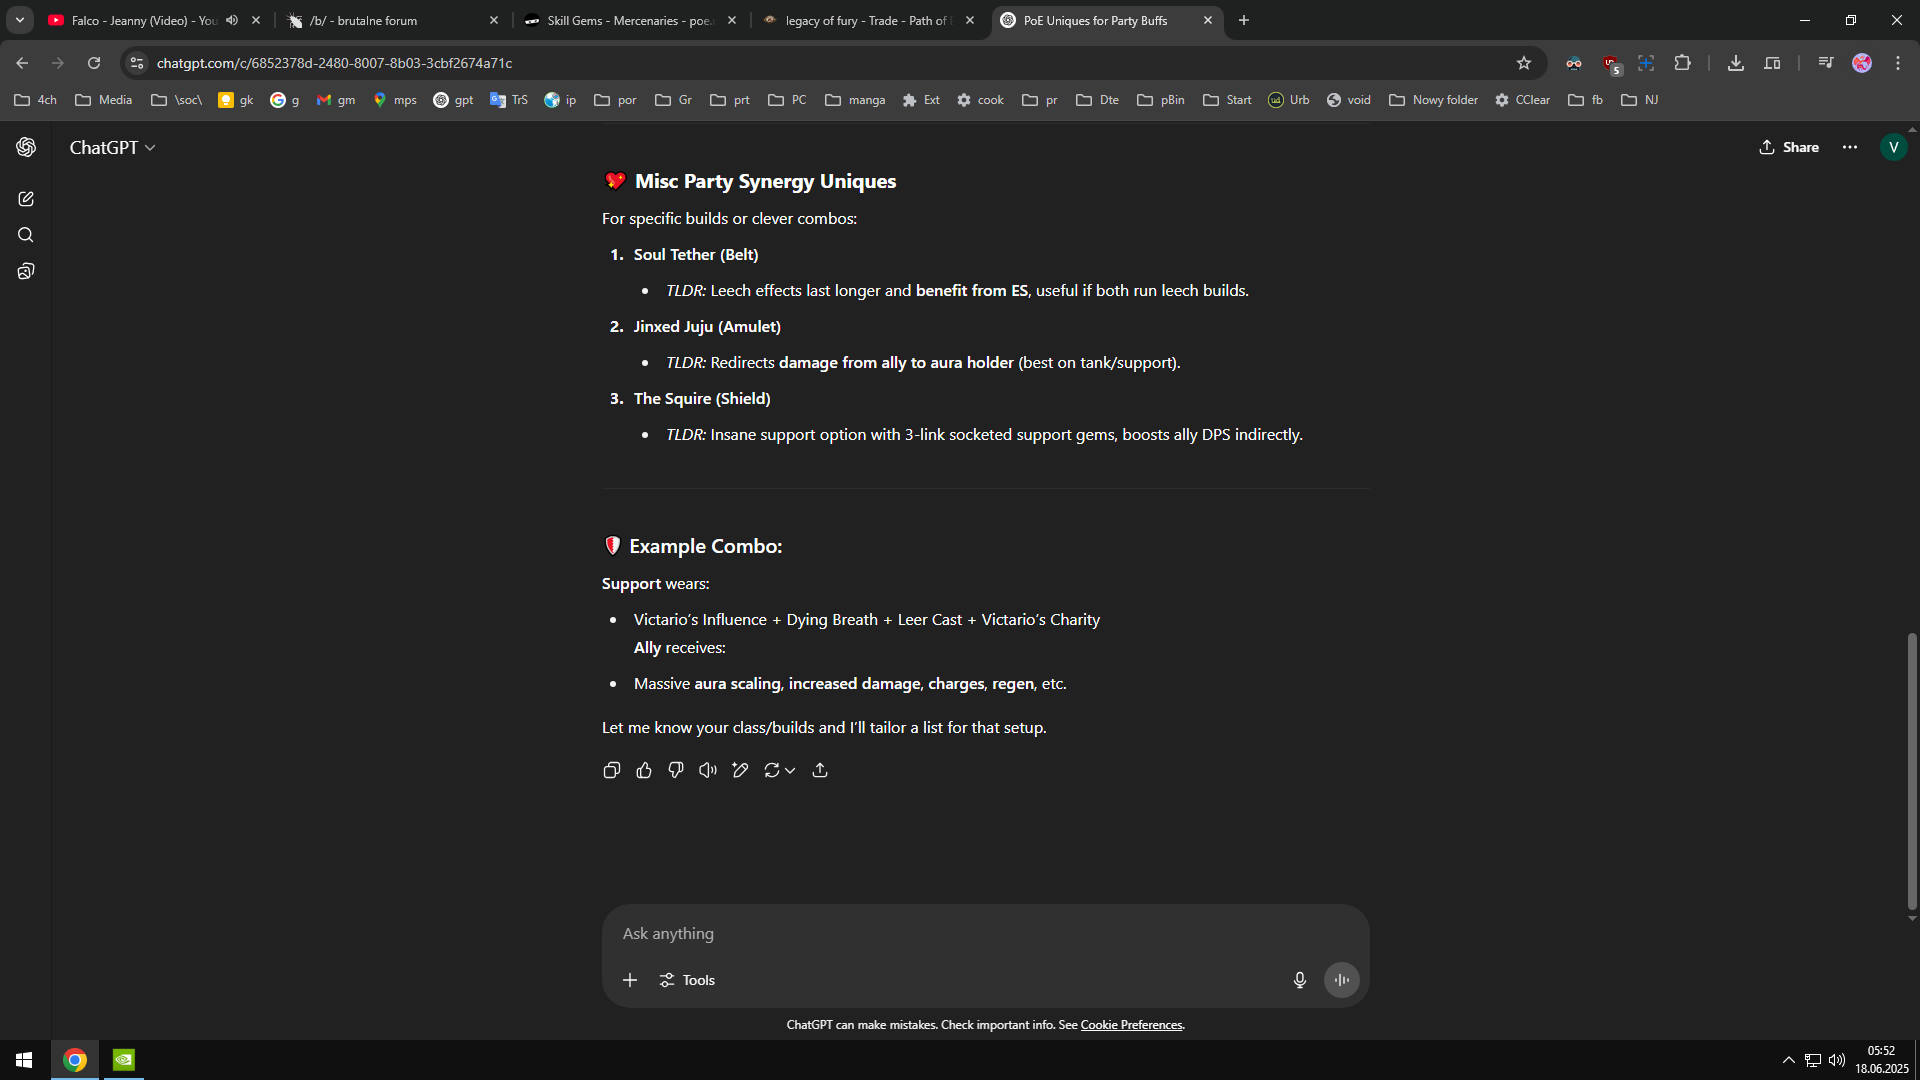
Task: Open the Urb bookmark
Action: [x=1288, y=100]
